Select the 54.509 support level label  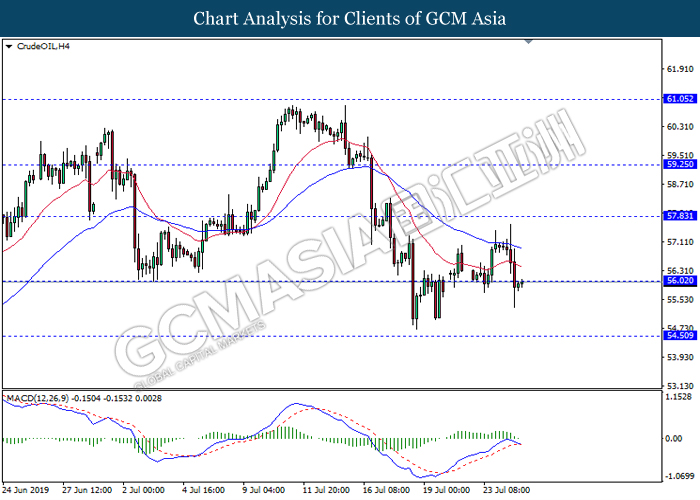point(680,335)
